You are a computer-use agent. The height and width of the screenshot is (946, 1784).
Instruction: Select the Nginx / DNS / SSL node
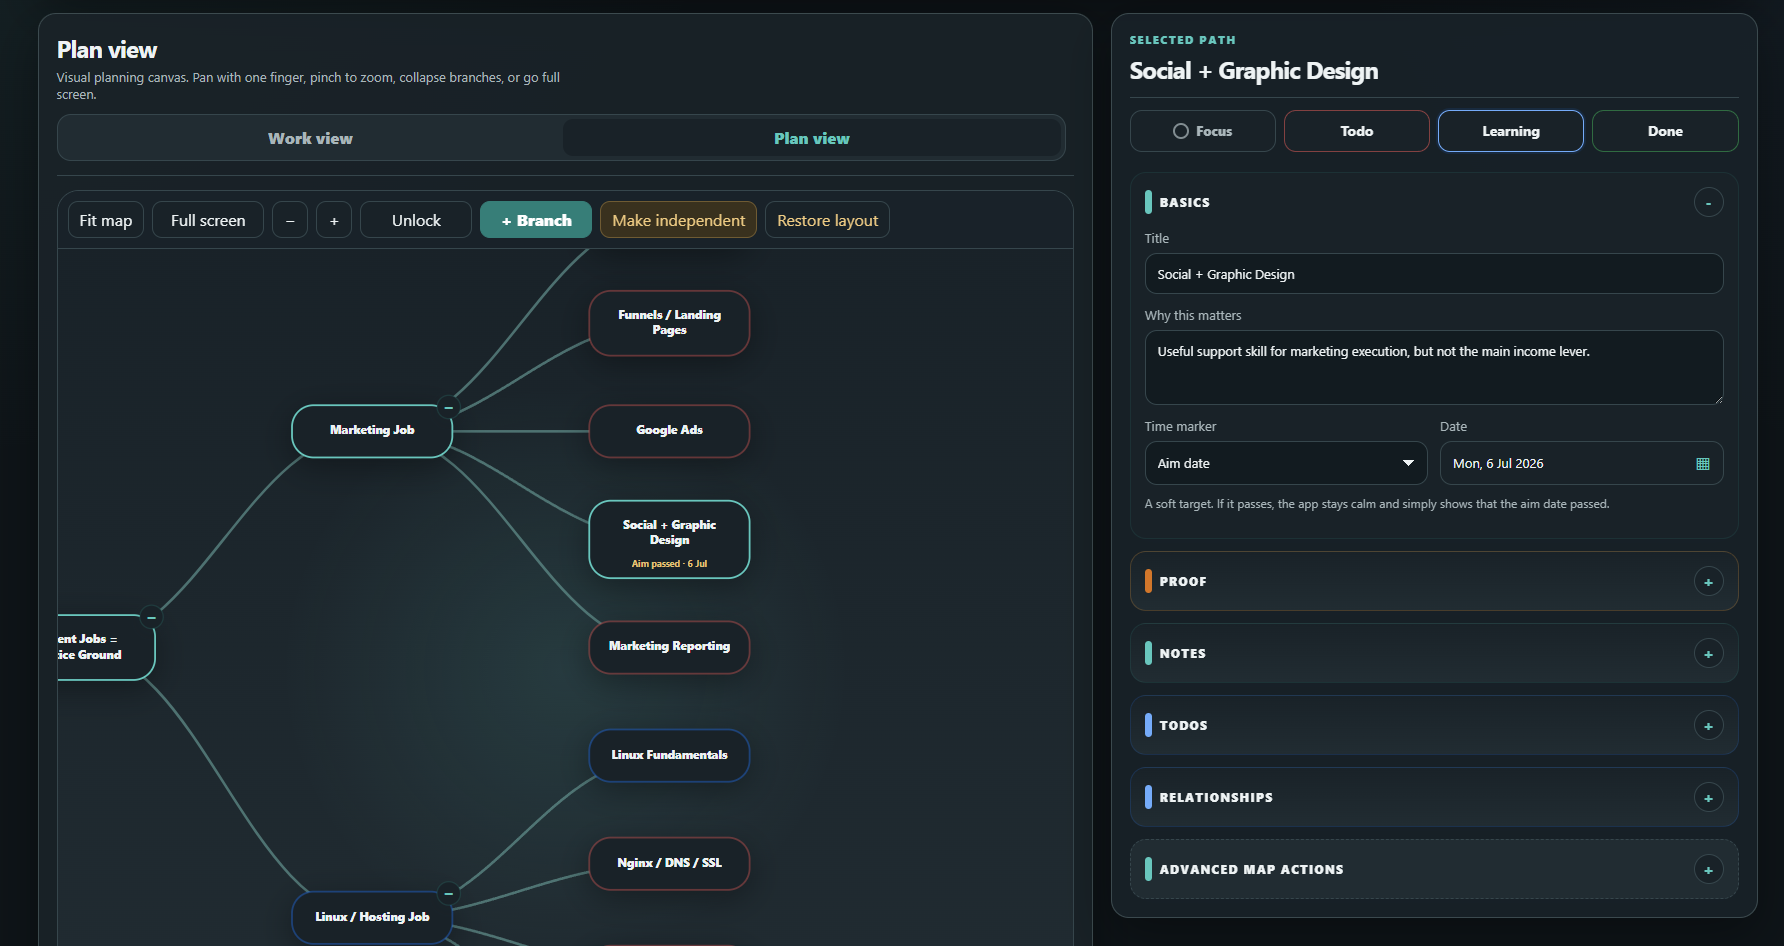coord(669,863)
